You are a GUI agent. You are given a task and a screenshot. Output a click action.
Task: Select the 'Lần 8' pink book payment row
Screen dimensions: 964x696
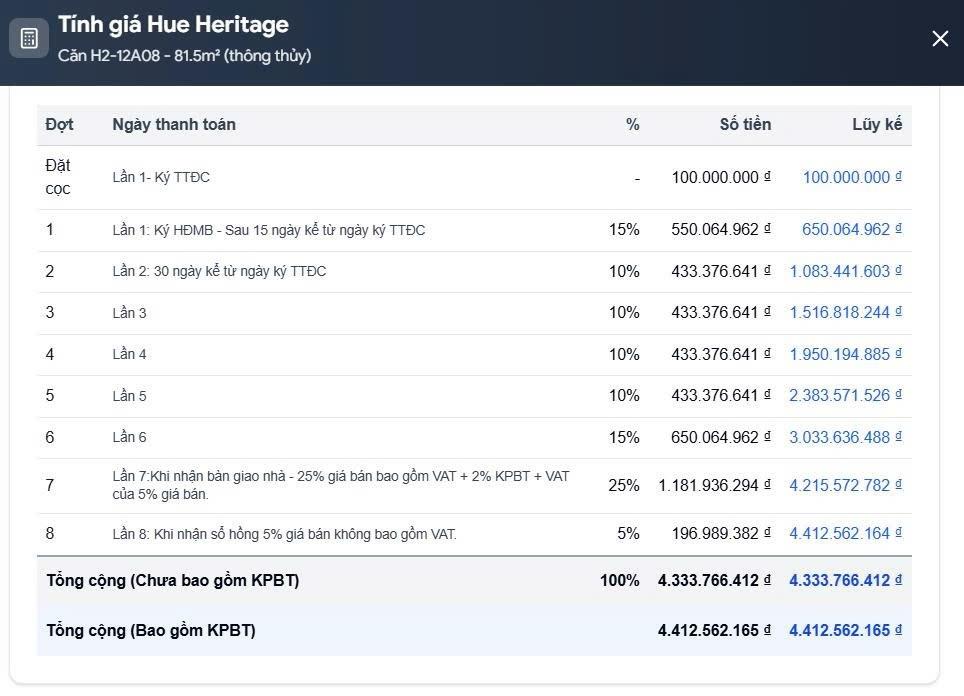point(284,534)
